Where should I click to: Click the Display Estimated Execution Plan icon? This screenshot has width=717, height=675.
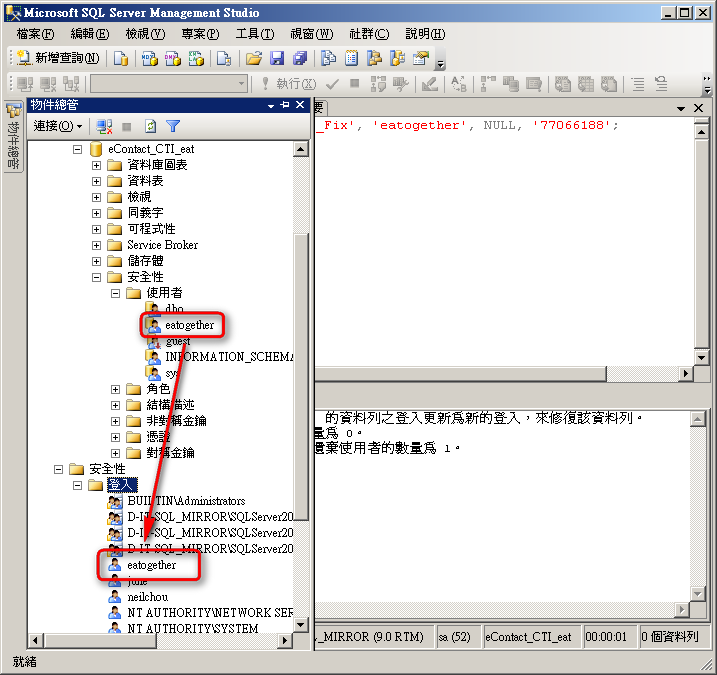click(378, 84)
